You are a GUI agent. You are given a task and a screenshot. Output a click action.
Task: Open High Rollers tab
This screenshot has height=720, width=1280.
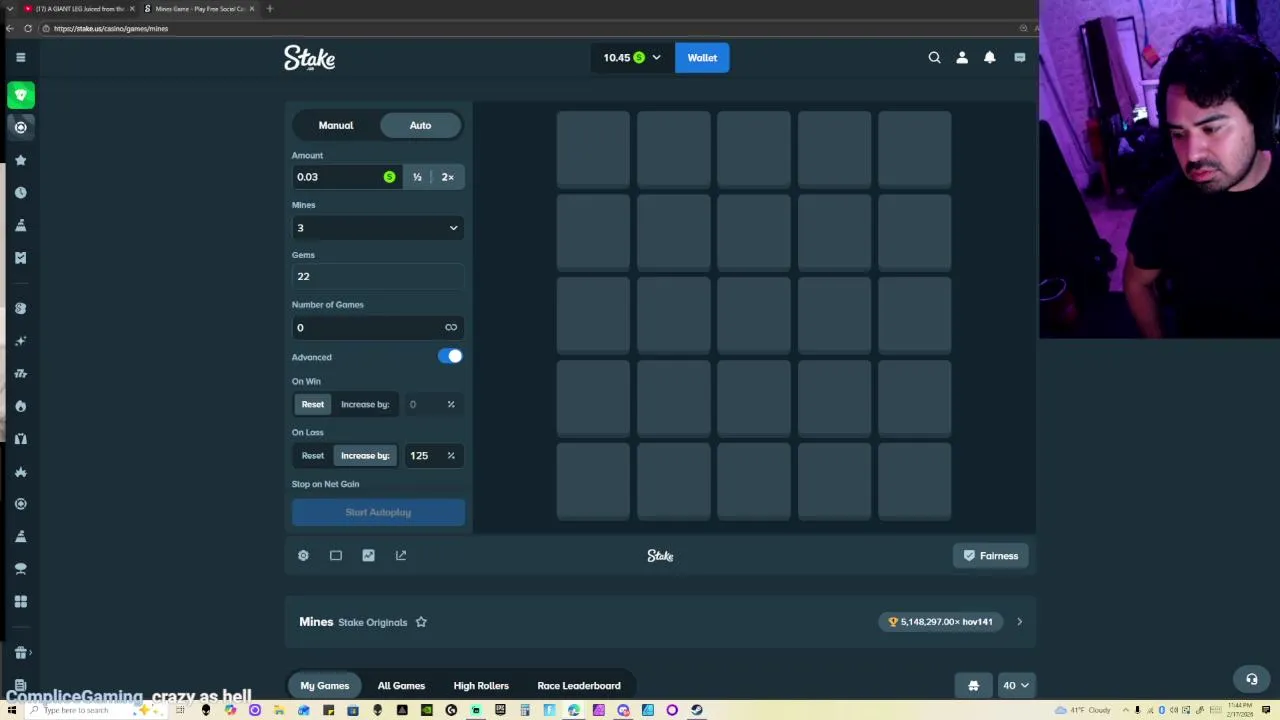(x=481, y=686)
